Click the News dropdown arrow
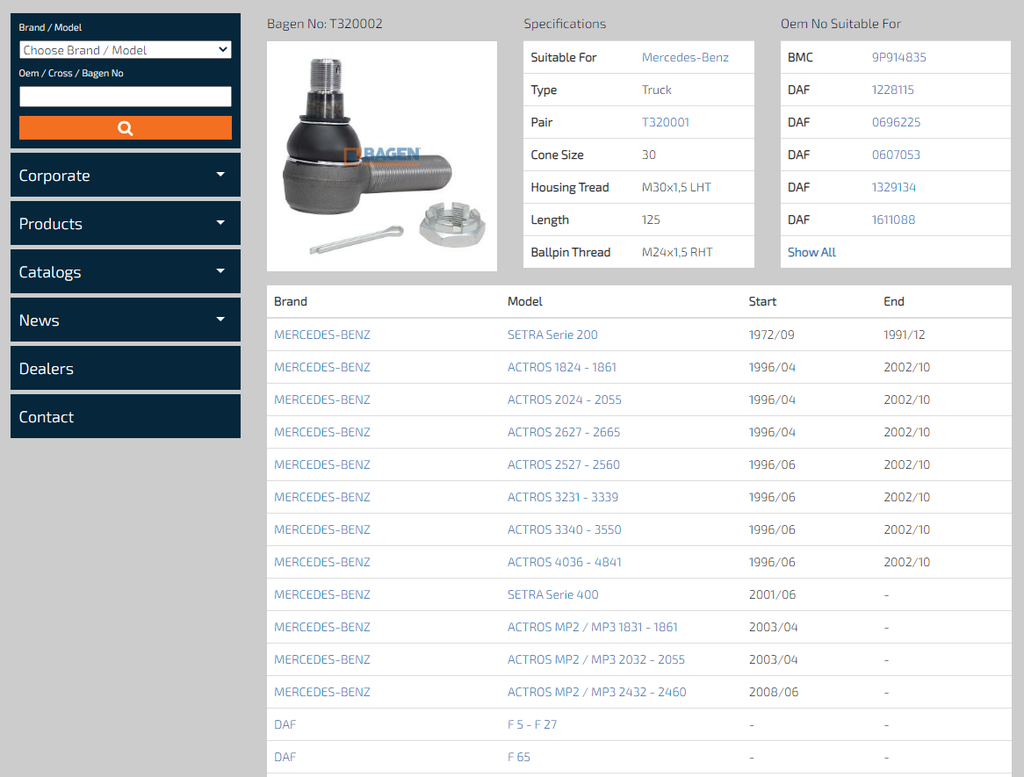This screenshot has height=777, width=1024. (x=221, y=319)
